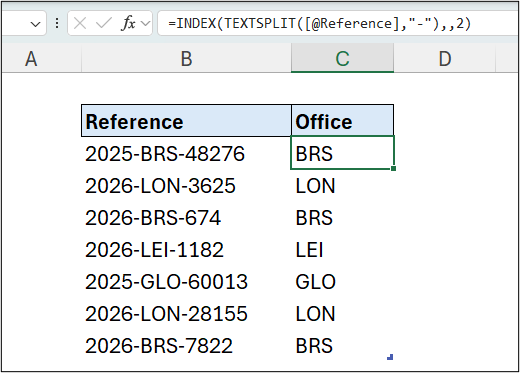Image resolution: width=520 pixels, height=373 pixels.
Task: Select the GLO Office cell
Action: (342, 281)
